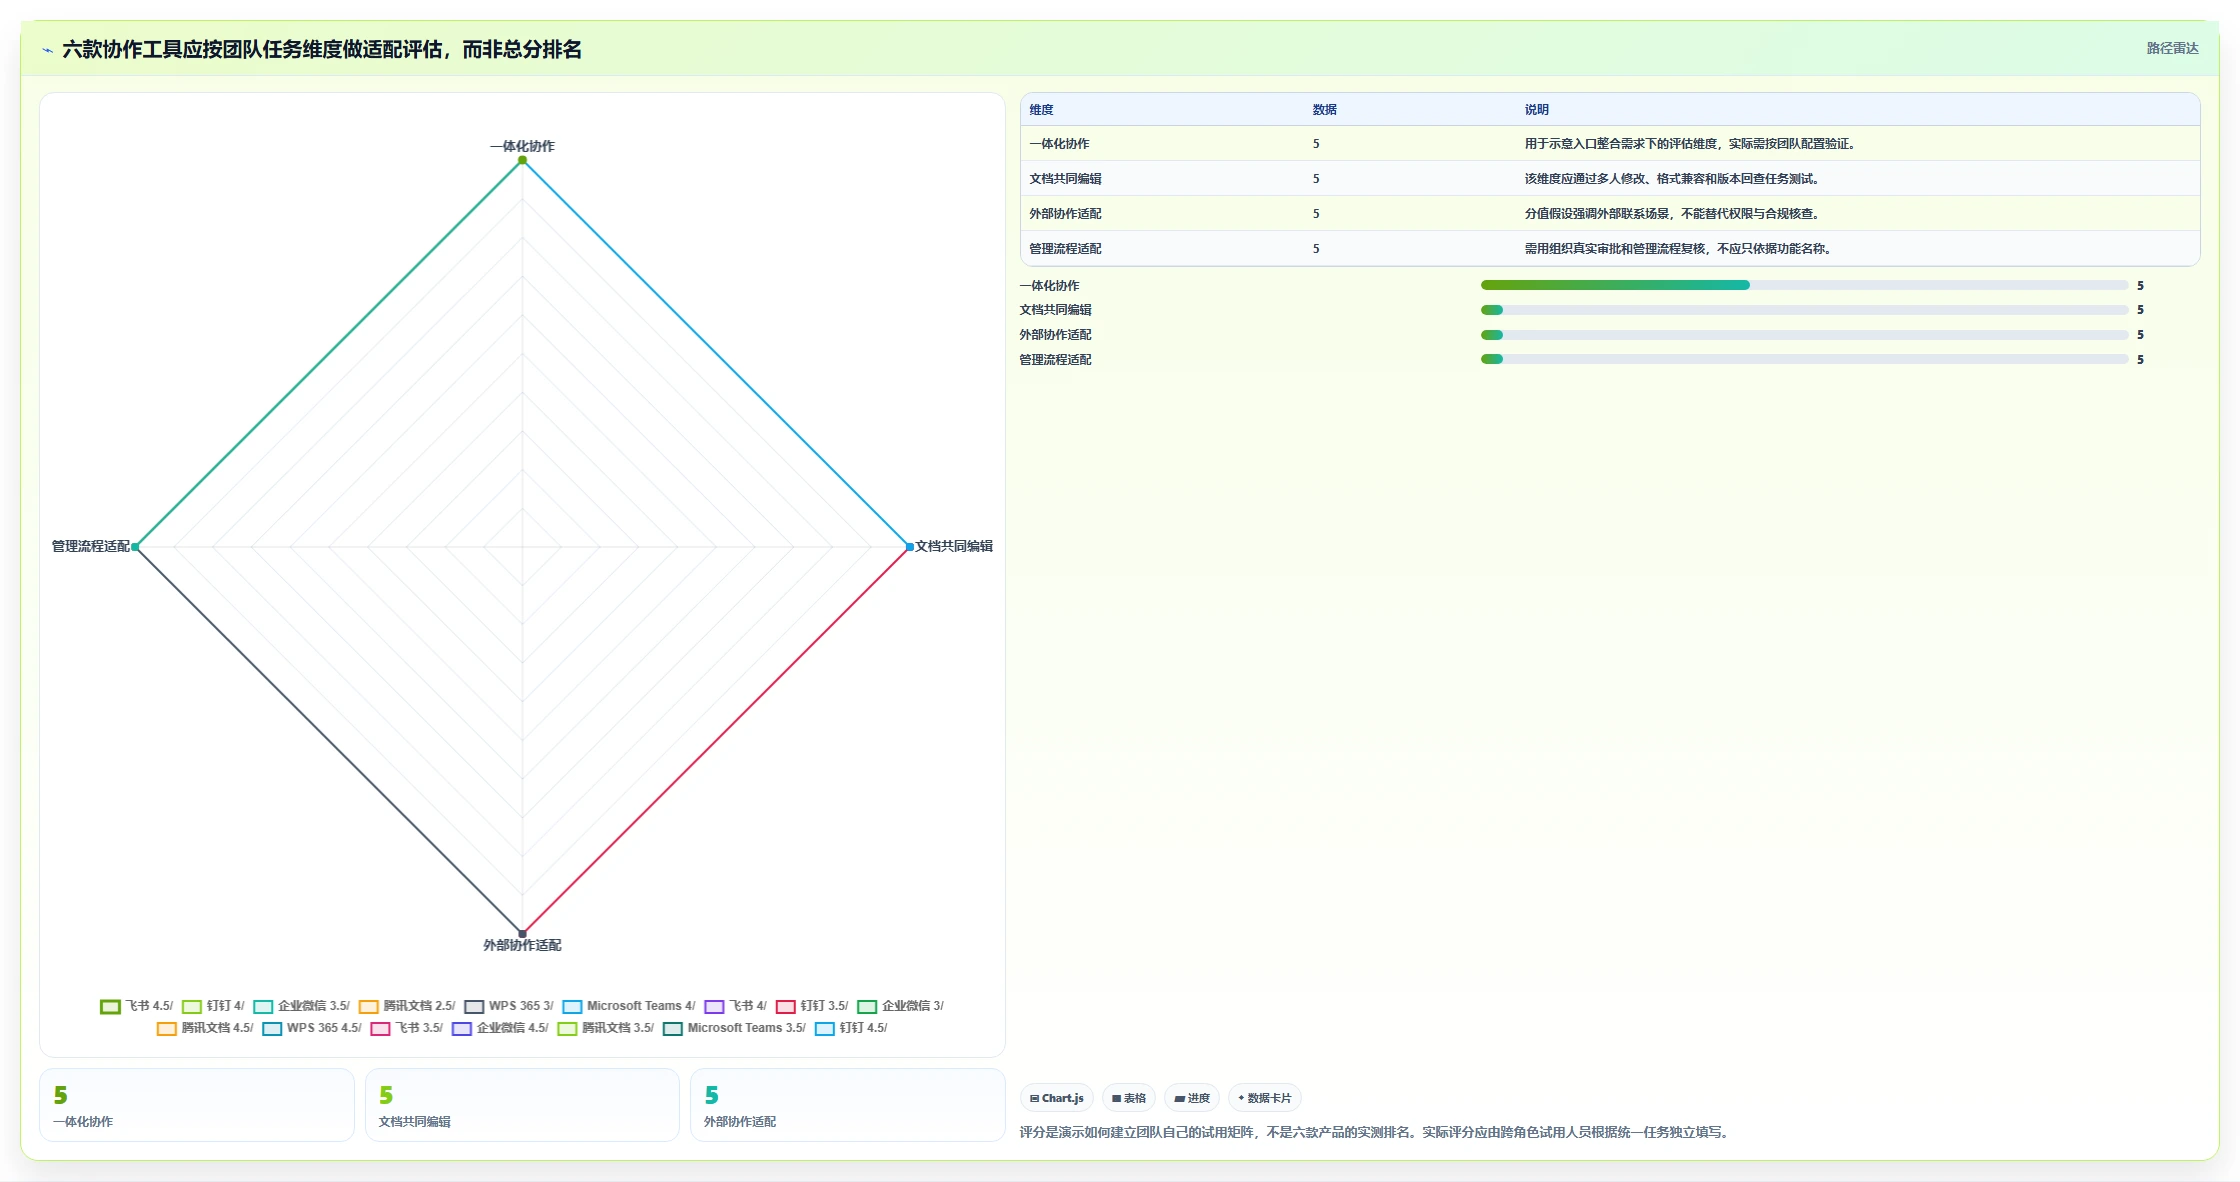The height and width of the screenshot is (1182, 2240).
Task: Click the radar data point at 文档共同编辑 vertex
Action: coord(909,547)
